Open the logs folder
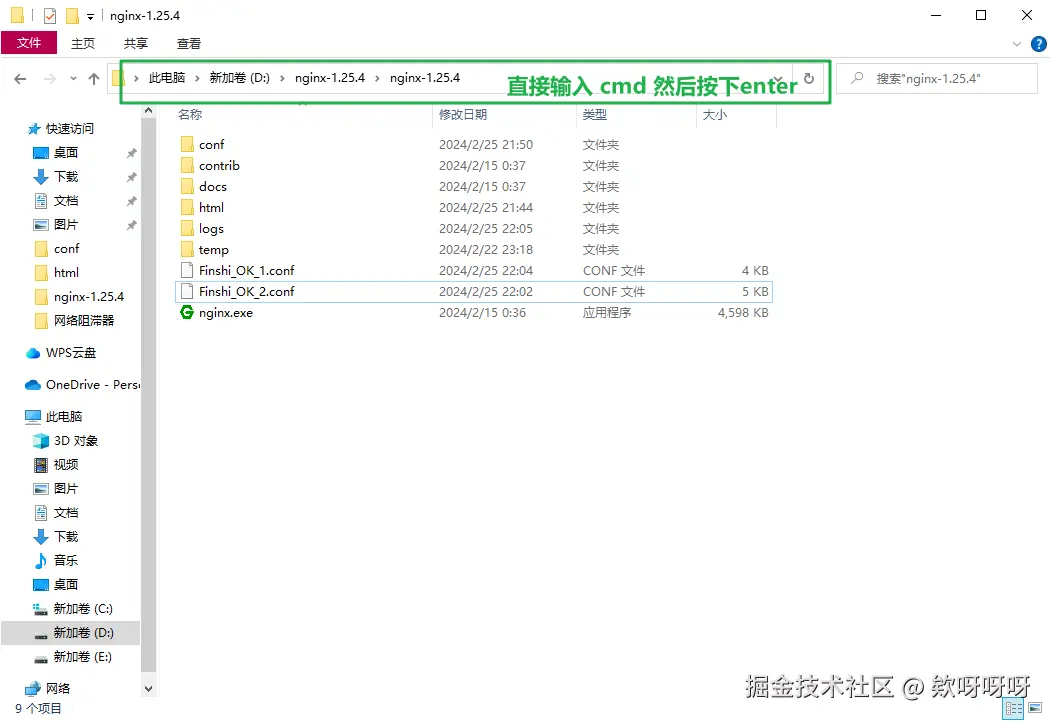1051x721 pixels. point(211,228)
